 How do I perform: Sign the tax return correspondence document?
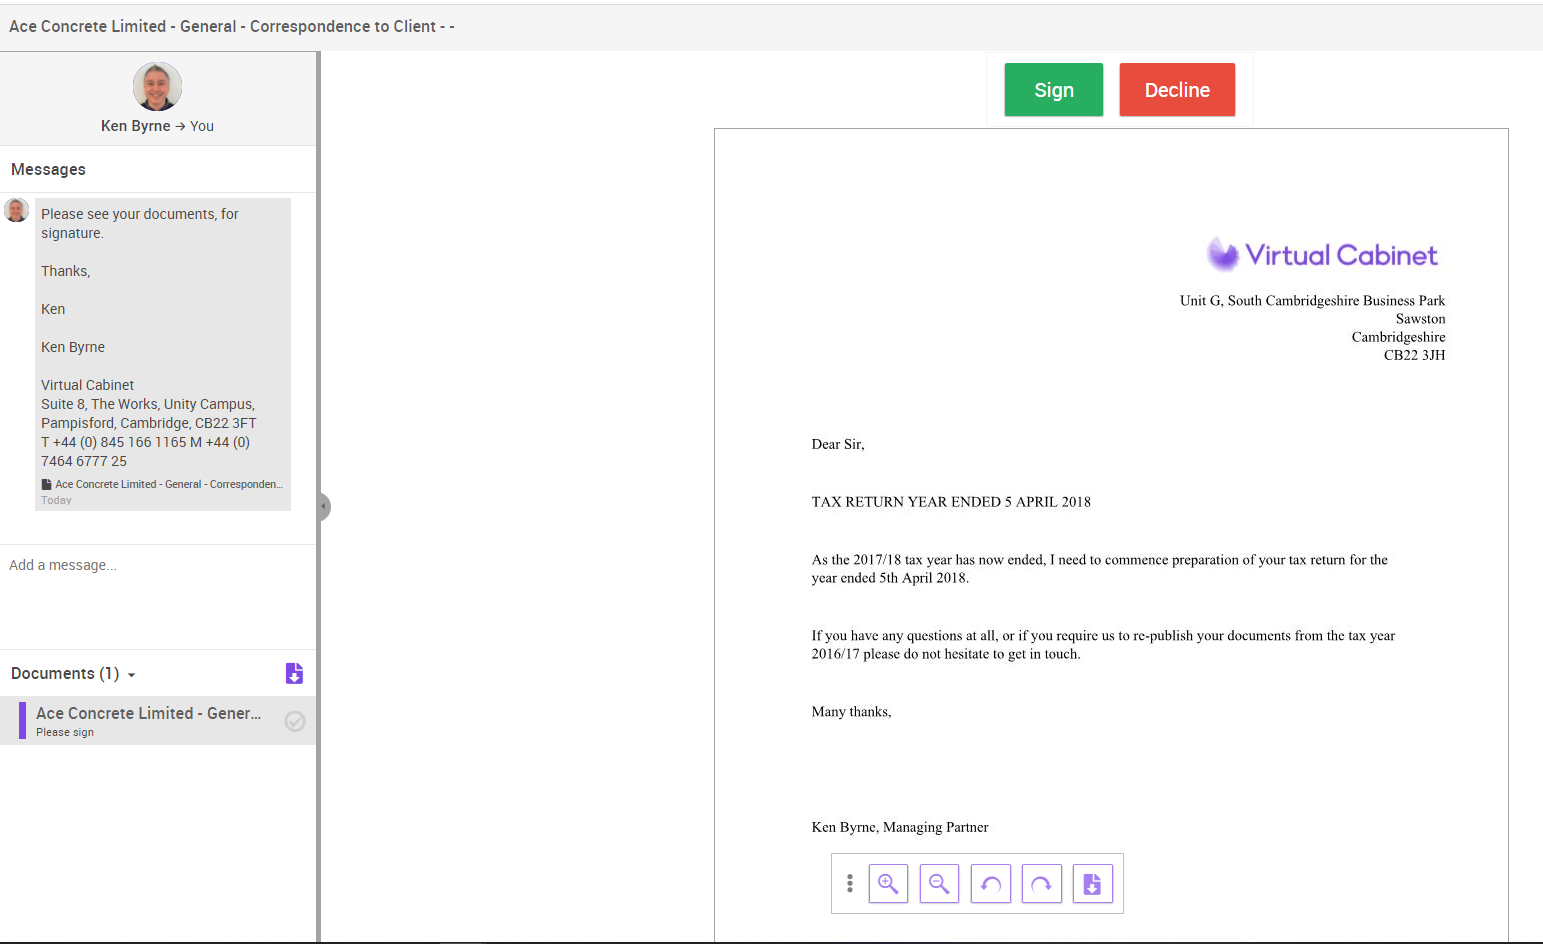1053,89
